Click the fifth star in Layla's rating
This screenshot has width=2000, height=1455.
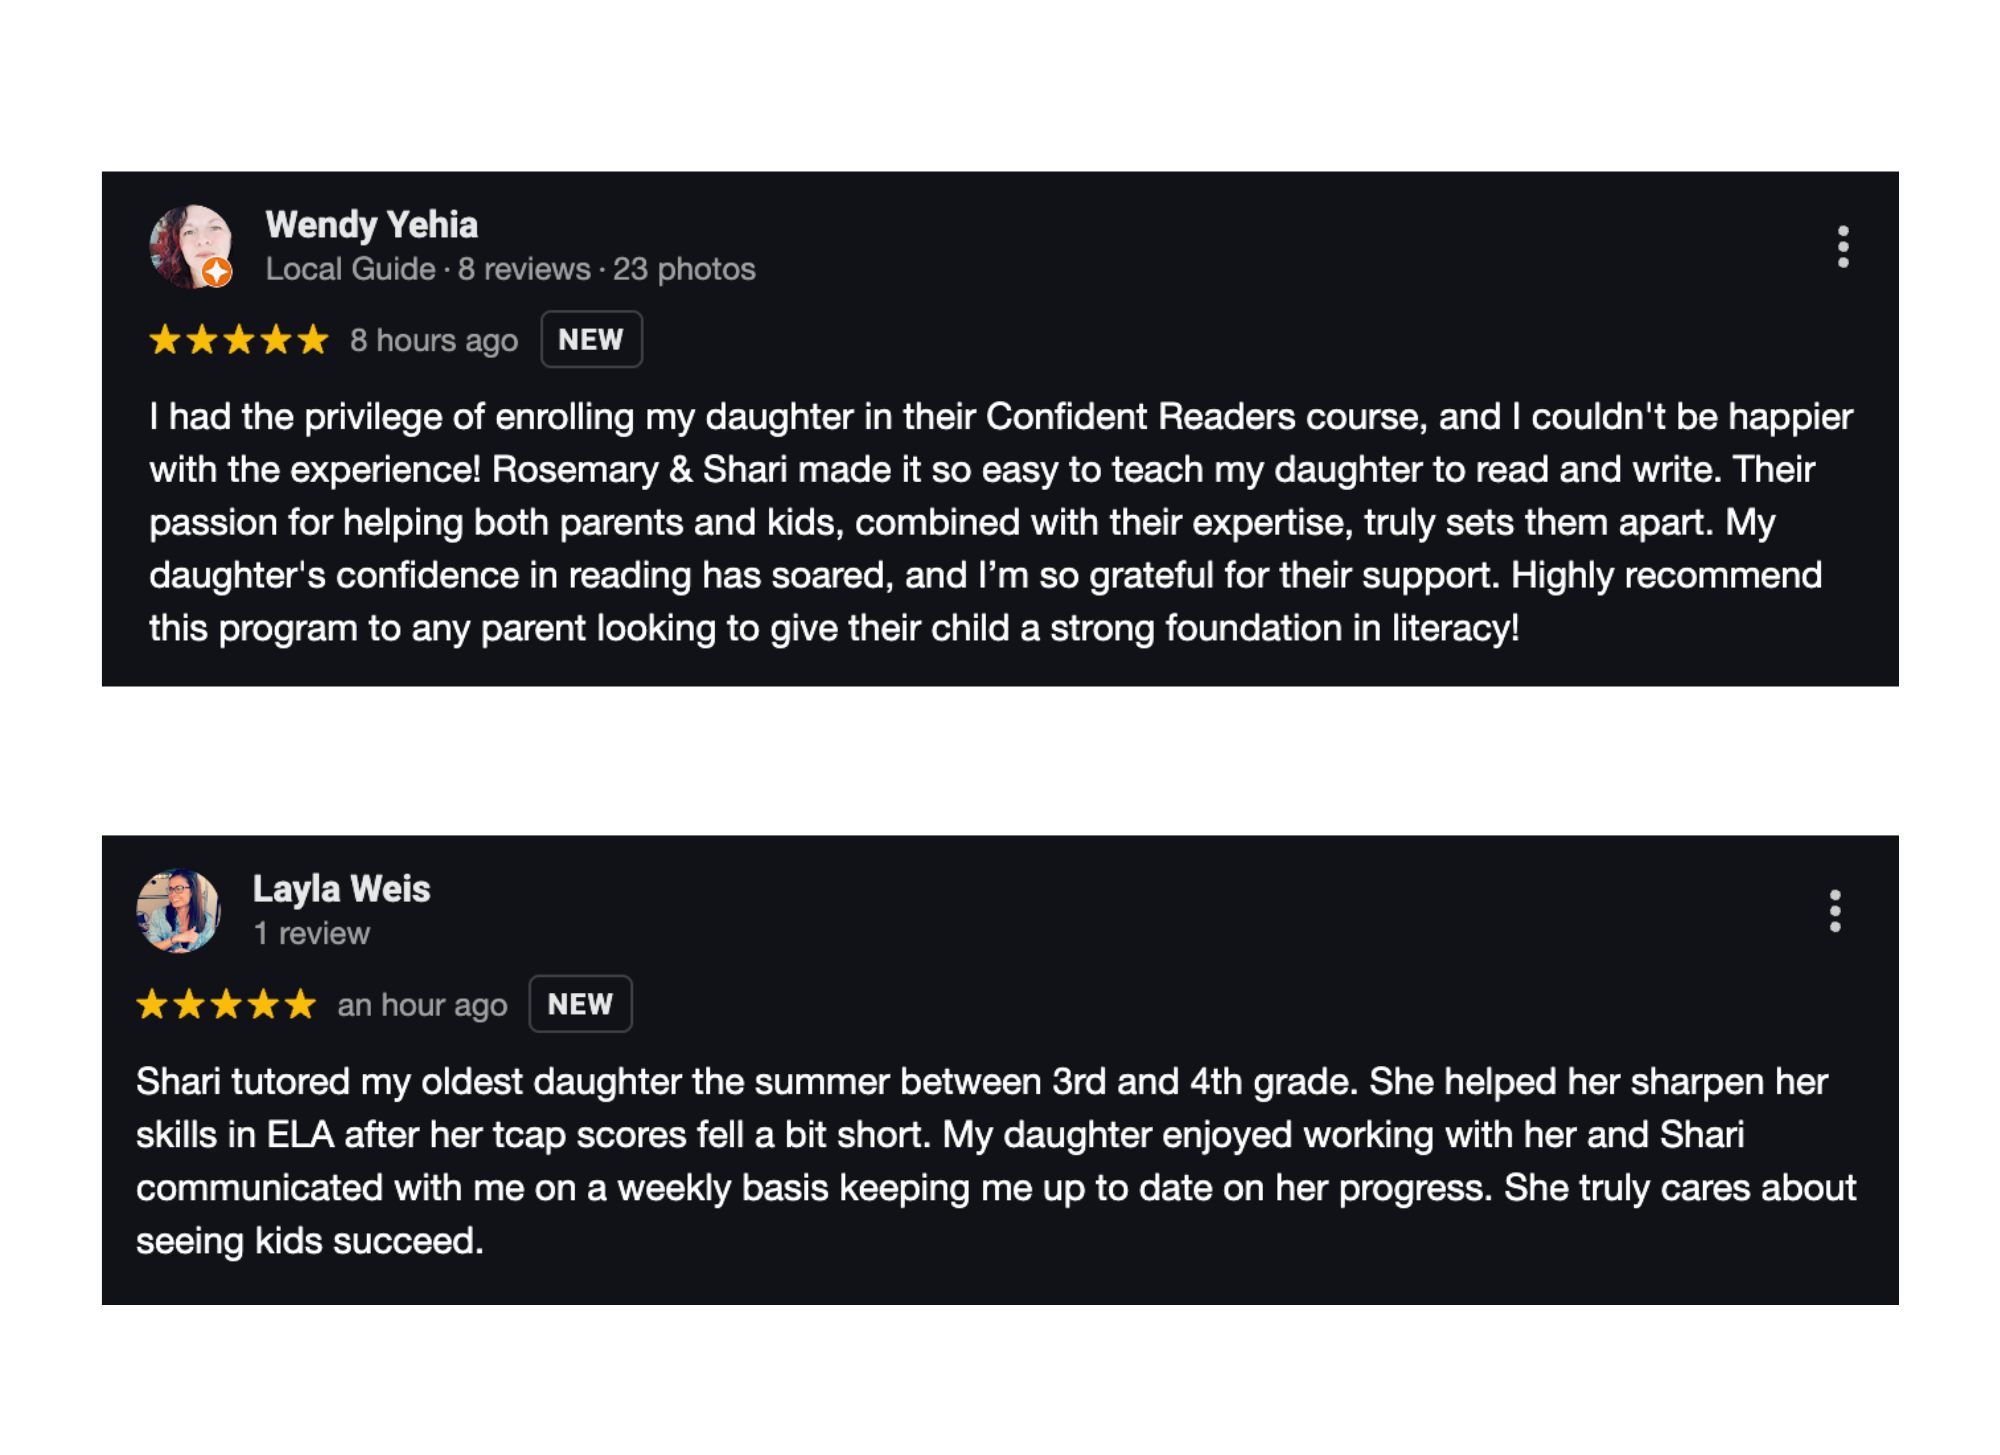click(x=300, y=1004)
